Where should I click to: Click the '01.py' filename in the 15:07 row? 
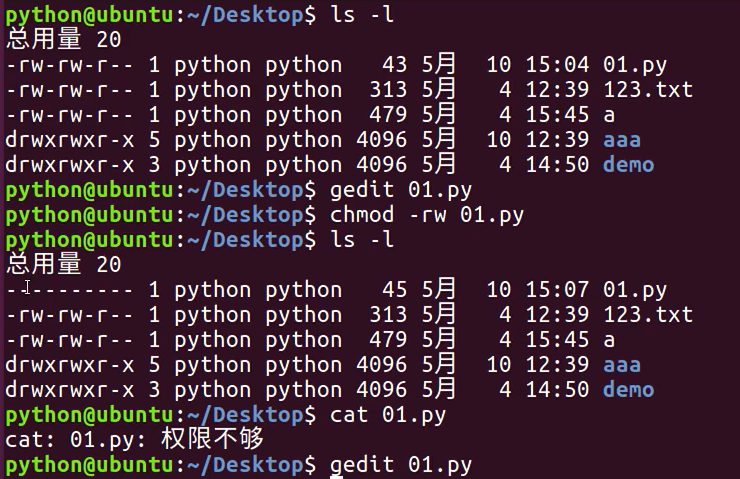635,291
